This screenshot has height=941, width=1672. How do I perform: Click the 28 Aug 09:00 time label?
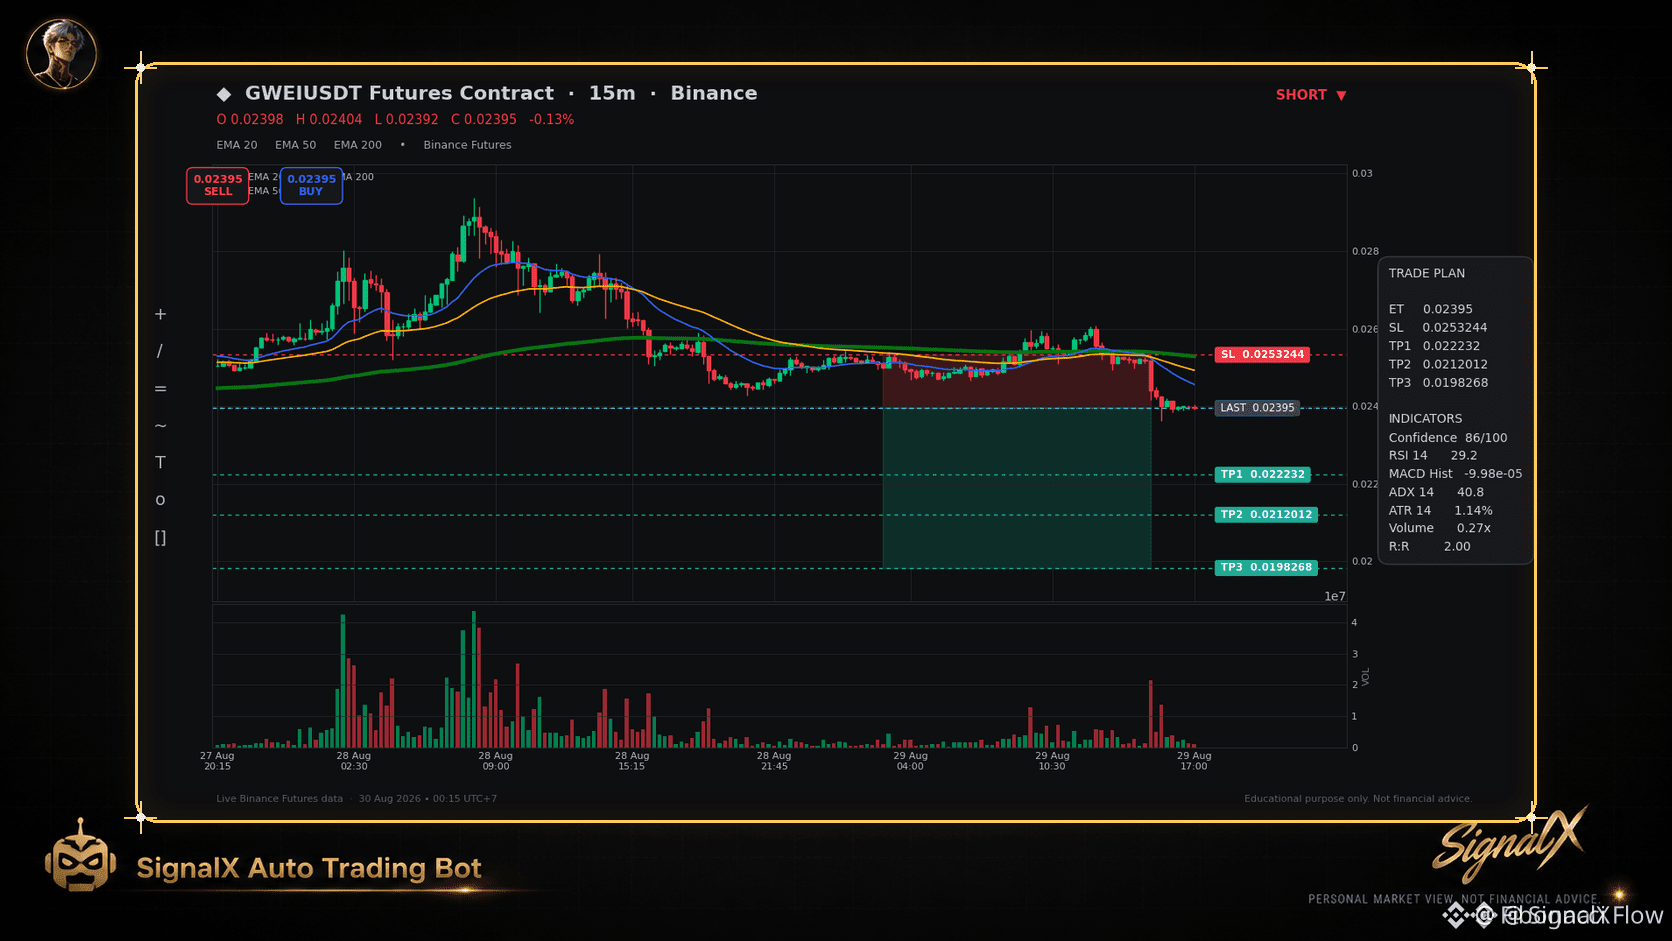[x=495, y=761]
